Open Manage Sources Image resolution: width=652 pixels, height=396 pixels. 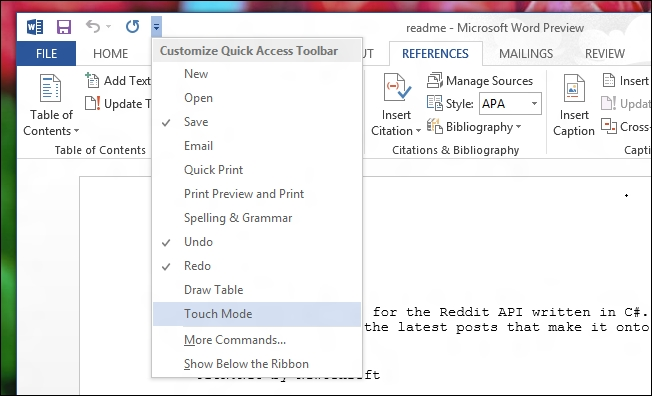[480, 81]
